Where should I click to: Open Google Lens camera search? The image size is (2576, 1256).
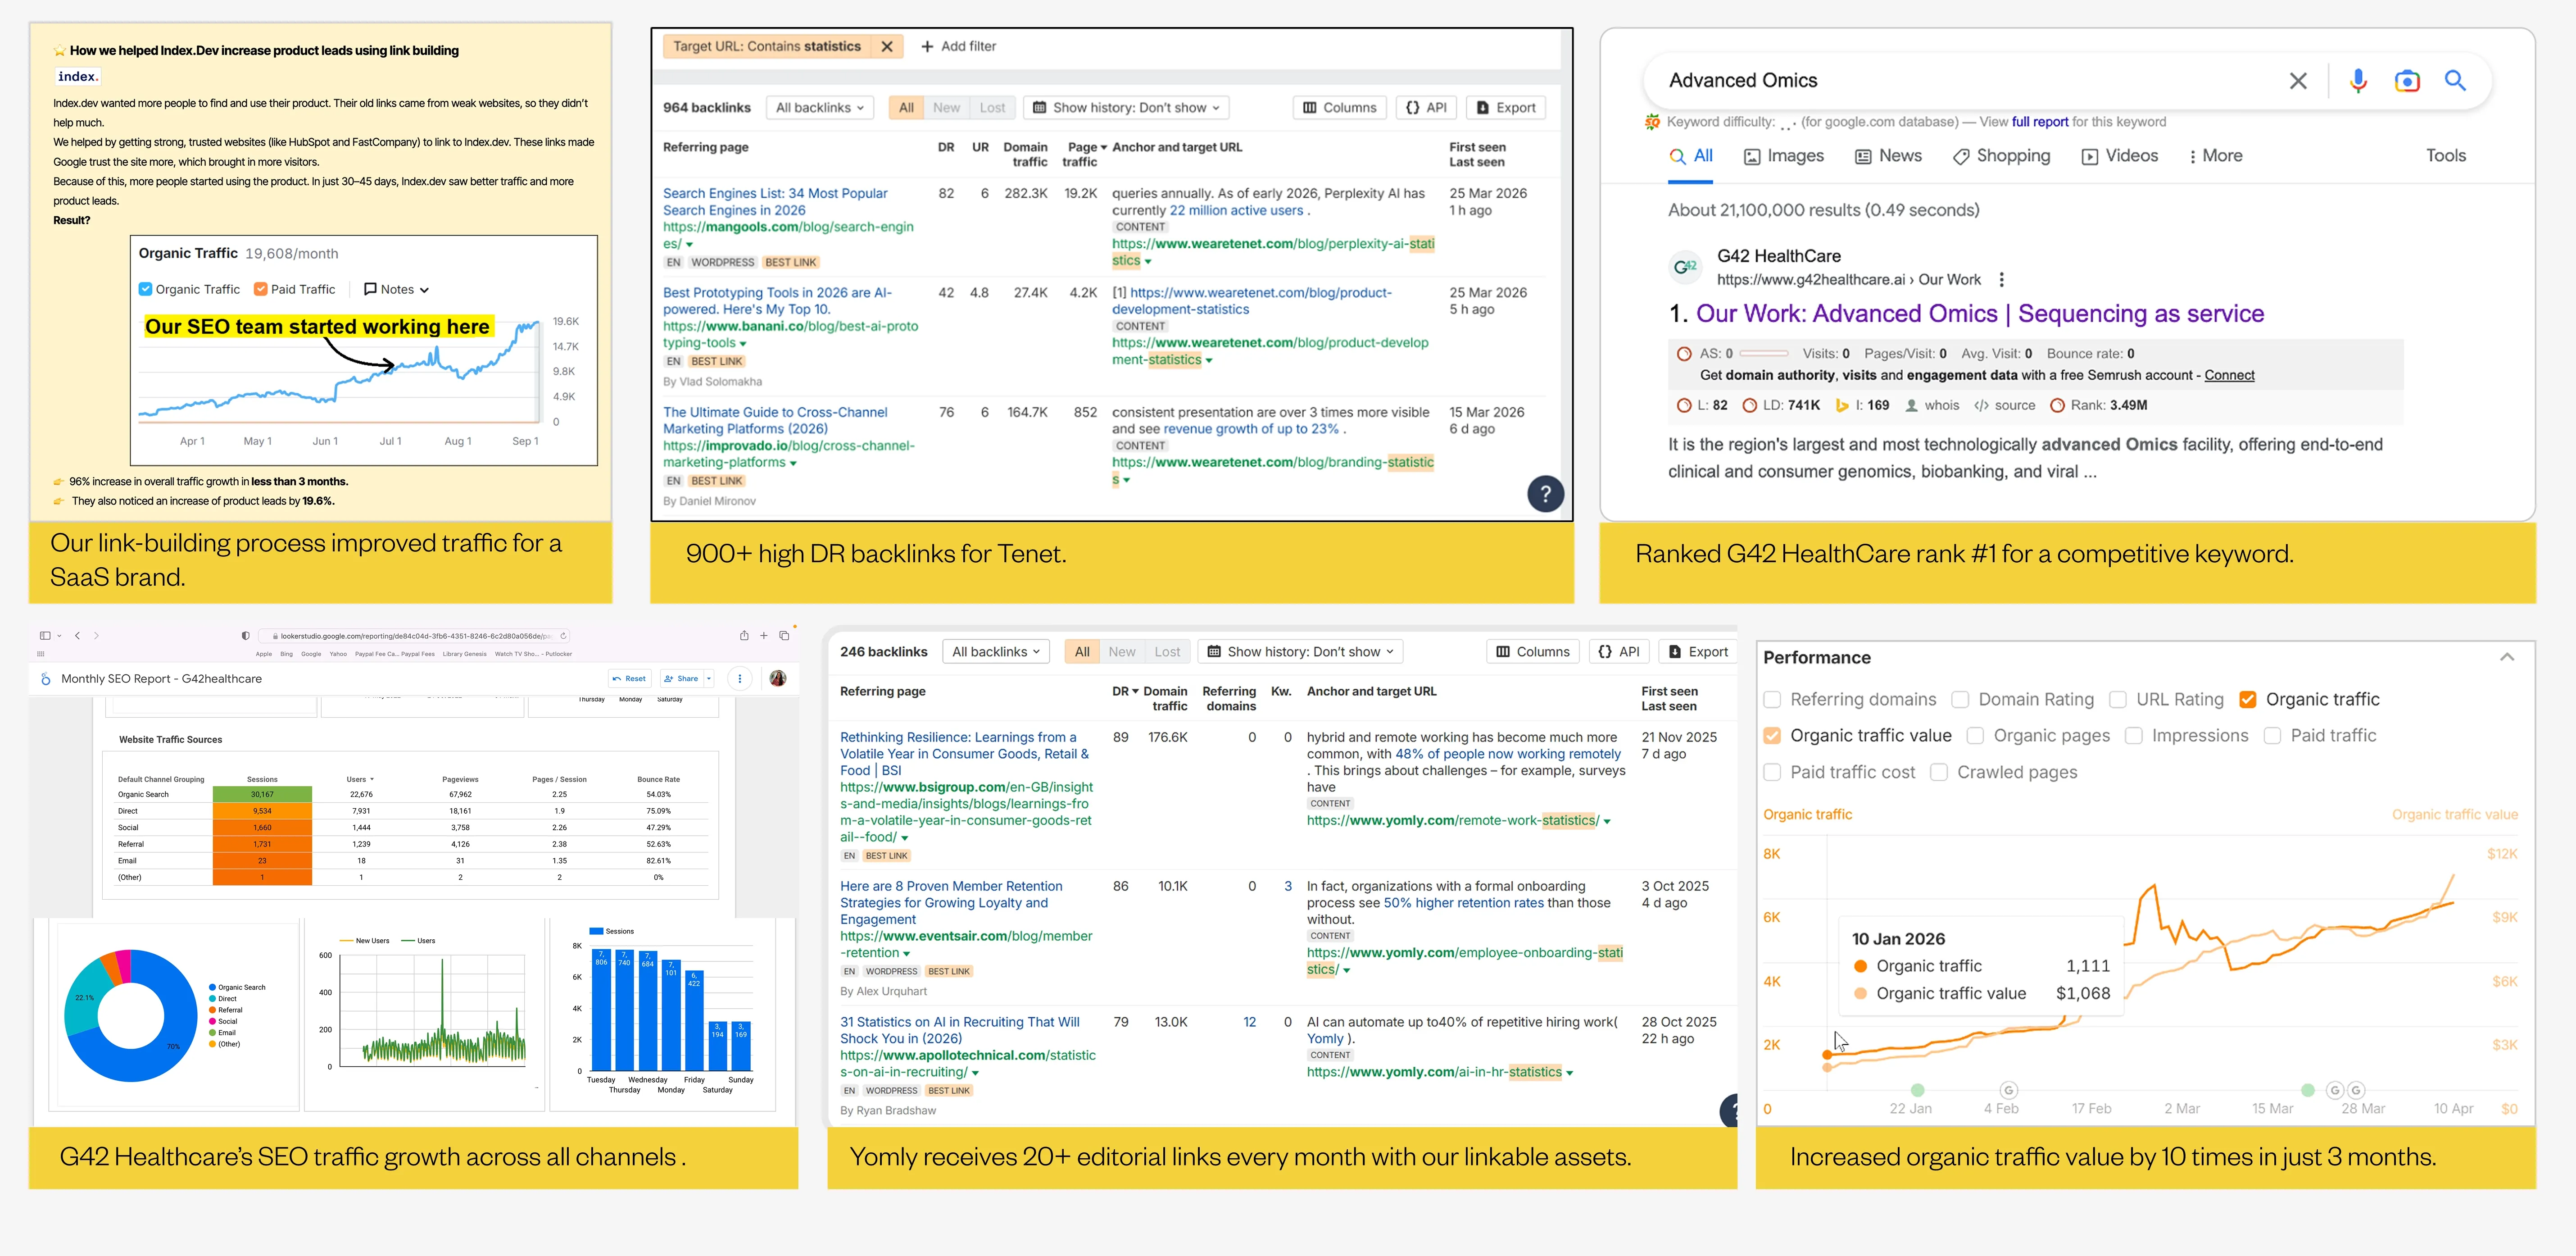[2407, 81]
